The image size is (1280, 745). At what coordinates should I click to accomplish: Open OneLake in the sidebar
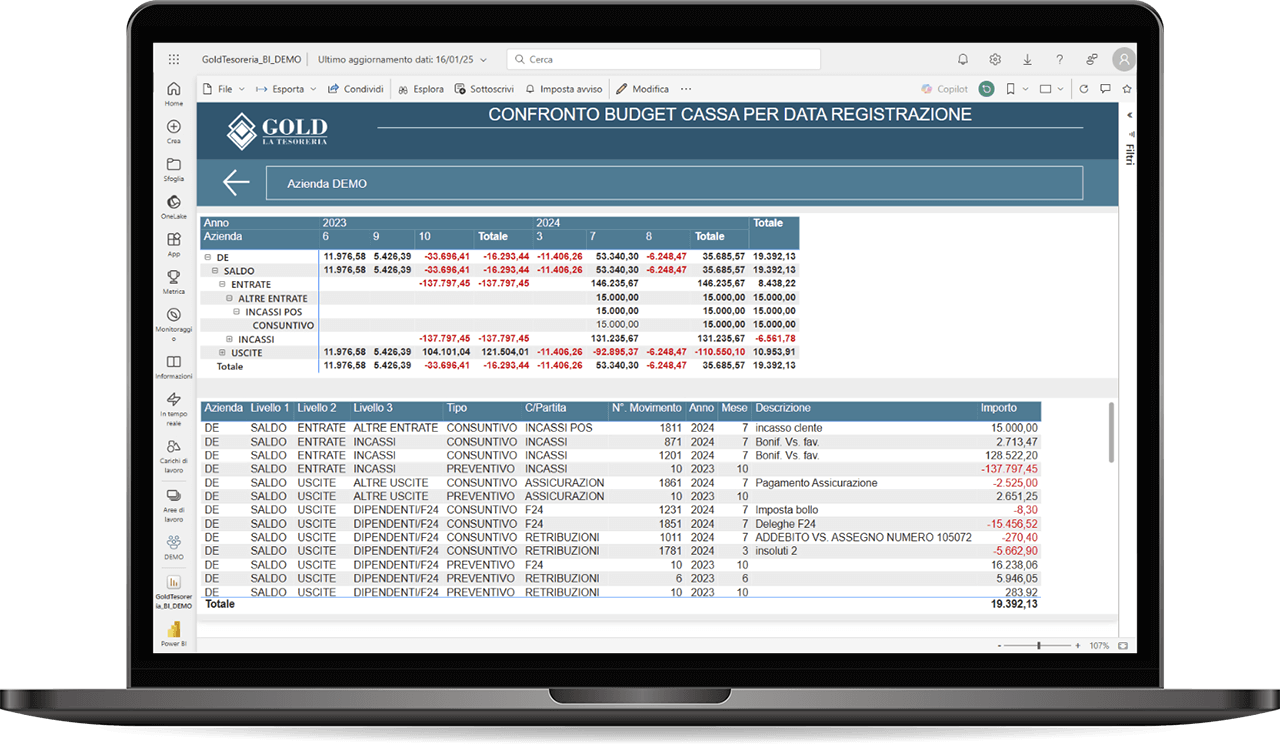click(x=174, y=207)
